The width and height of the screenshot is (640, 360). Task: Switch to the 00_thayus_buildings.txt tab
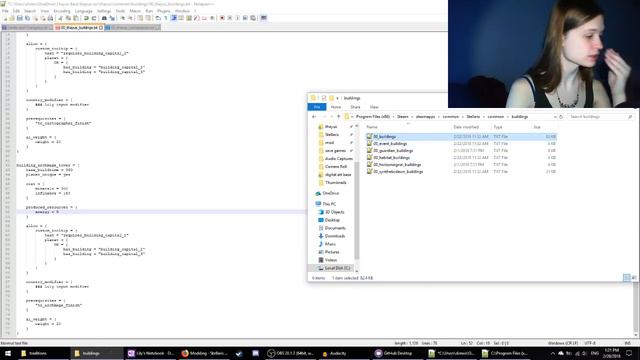pyautogui.click(x=78, y=28)
